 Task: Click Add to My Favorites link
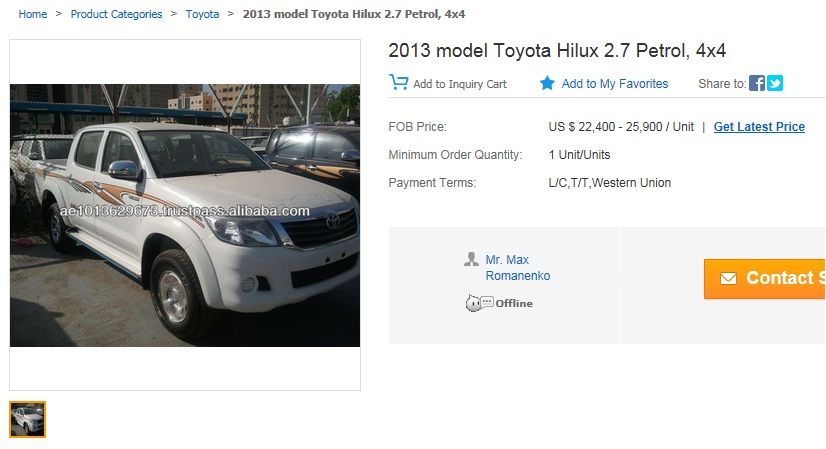(x=615, y=84)
